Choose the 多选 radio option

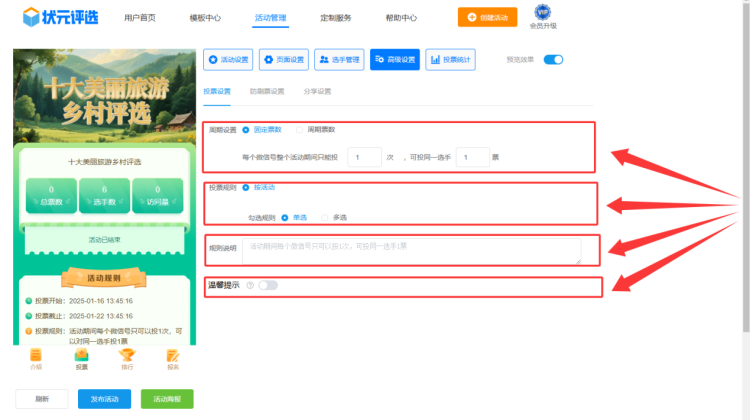coord(325,216)
